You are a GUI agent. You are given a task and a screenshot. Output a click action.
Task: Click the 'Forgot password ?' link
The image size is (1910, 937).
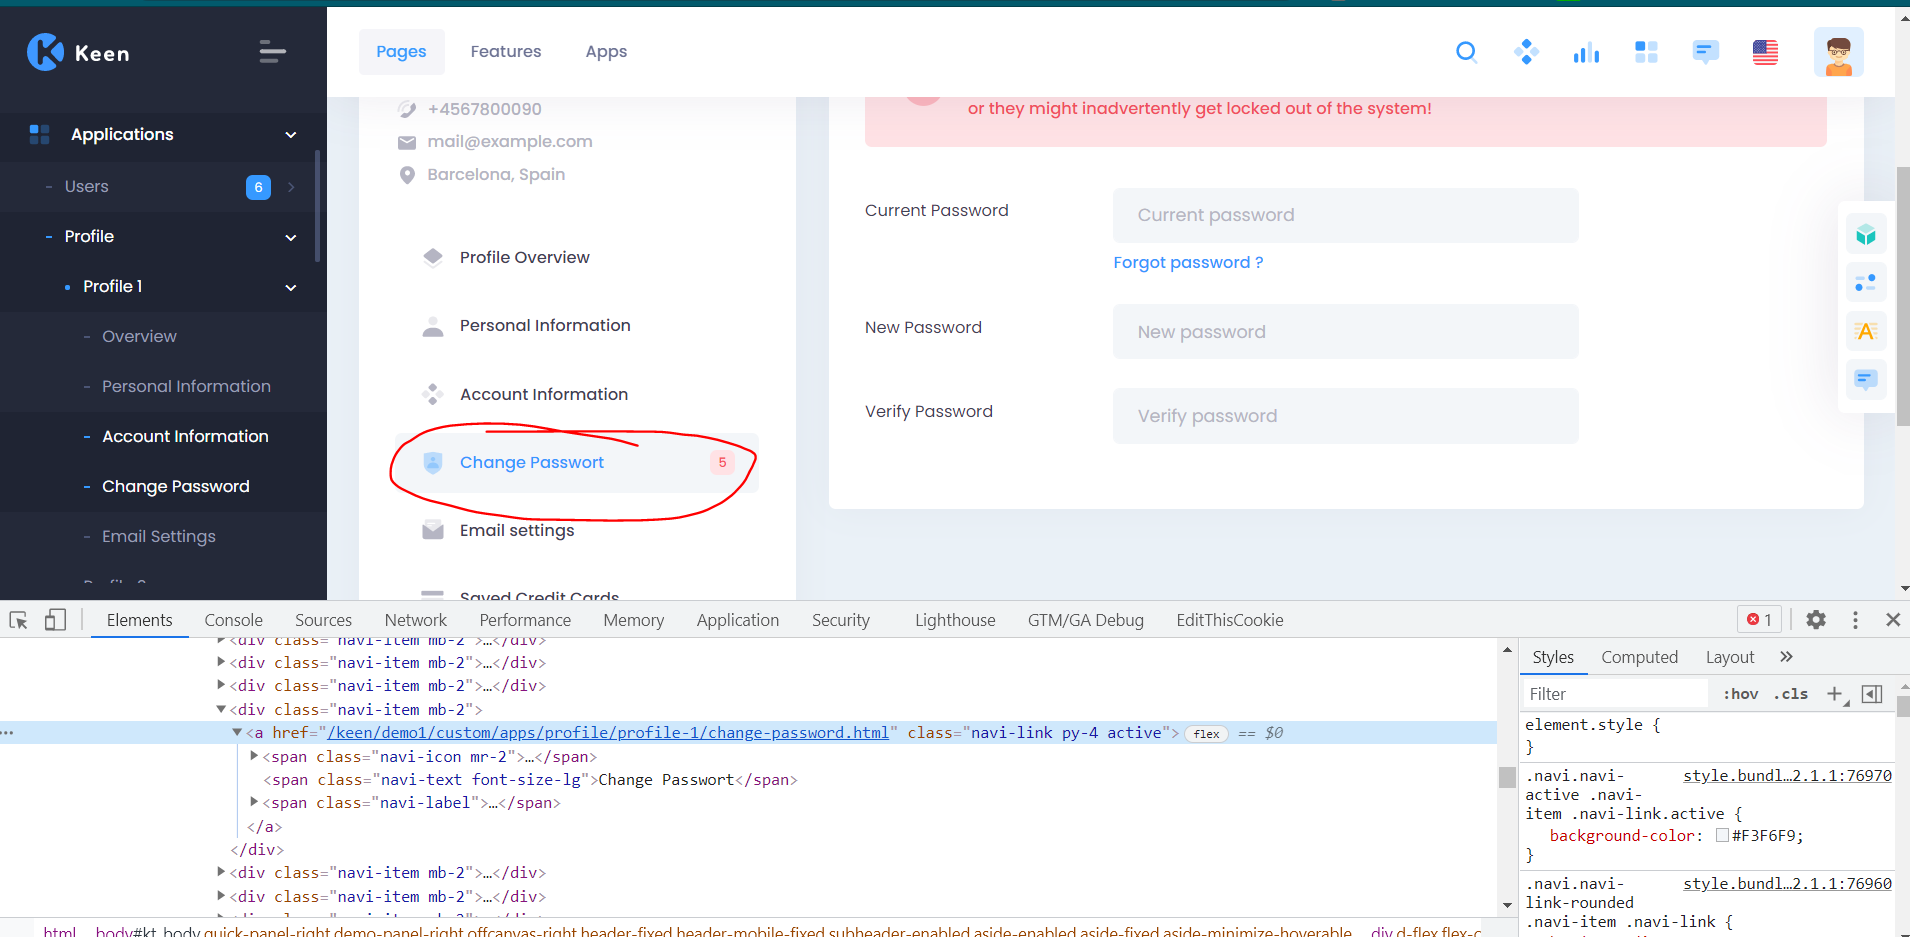[x=1188, y=262]
